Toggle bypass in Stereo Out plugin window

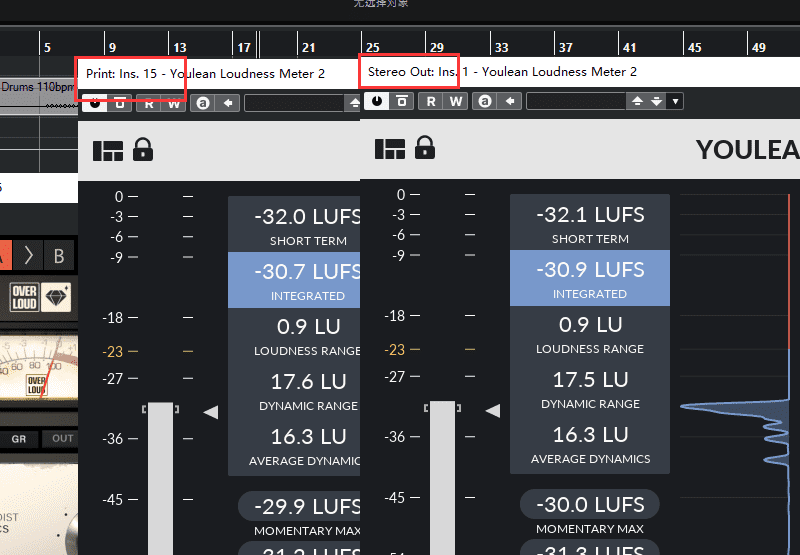tap(377, 101)
